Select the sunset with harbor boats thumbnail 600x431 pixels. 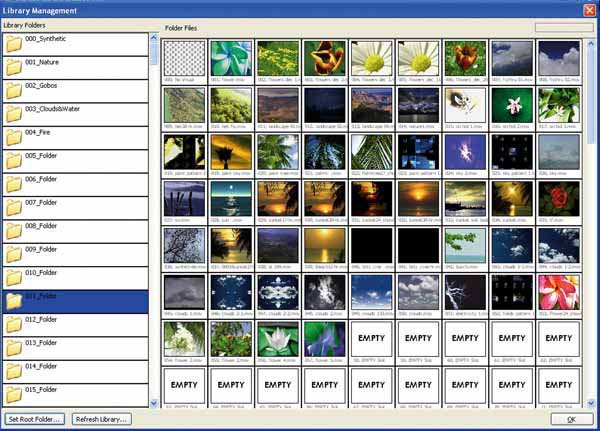[x=465, y=199]
